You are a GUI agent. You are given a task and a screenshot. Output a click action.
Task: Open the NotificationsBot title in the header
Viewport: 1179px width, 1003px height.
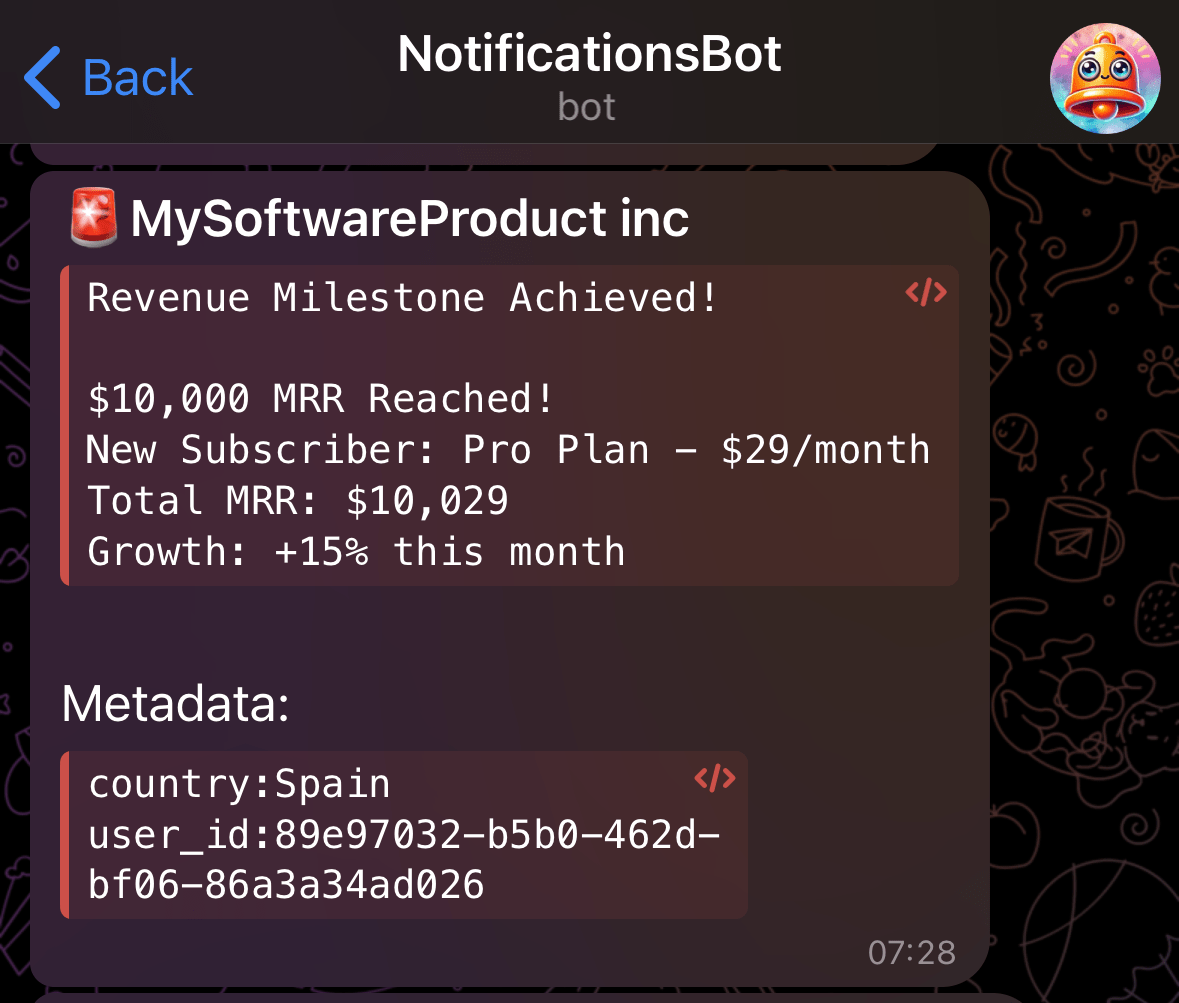coord(589,53)
